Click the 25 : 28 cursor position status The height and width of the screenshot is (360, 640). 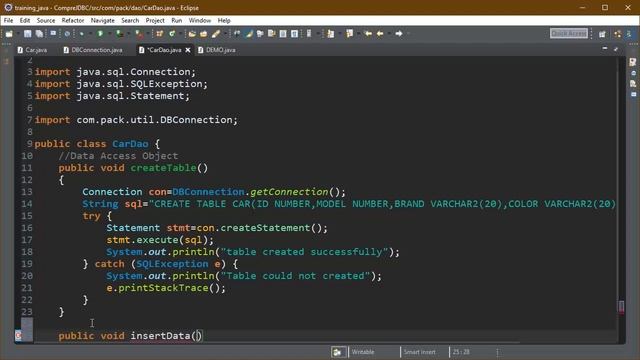click(x=461, y=352)
